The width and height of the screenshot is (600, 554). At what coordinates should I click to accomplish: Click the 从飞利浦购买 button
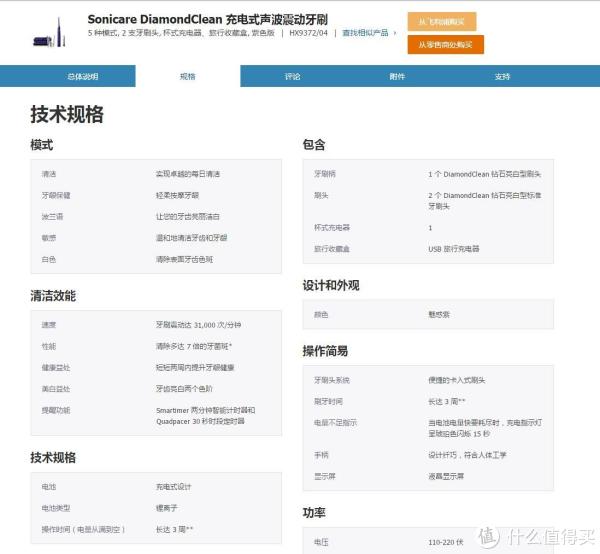coord(442,21)
